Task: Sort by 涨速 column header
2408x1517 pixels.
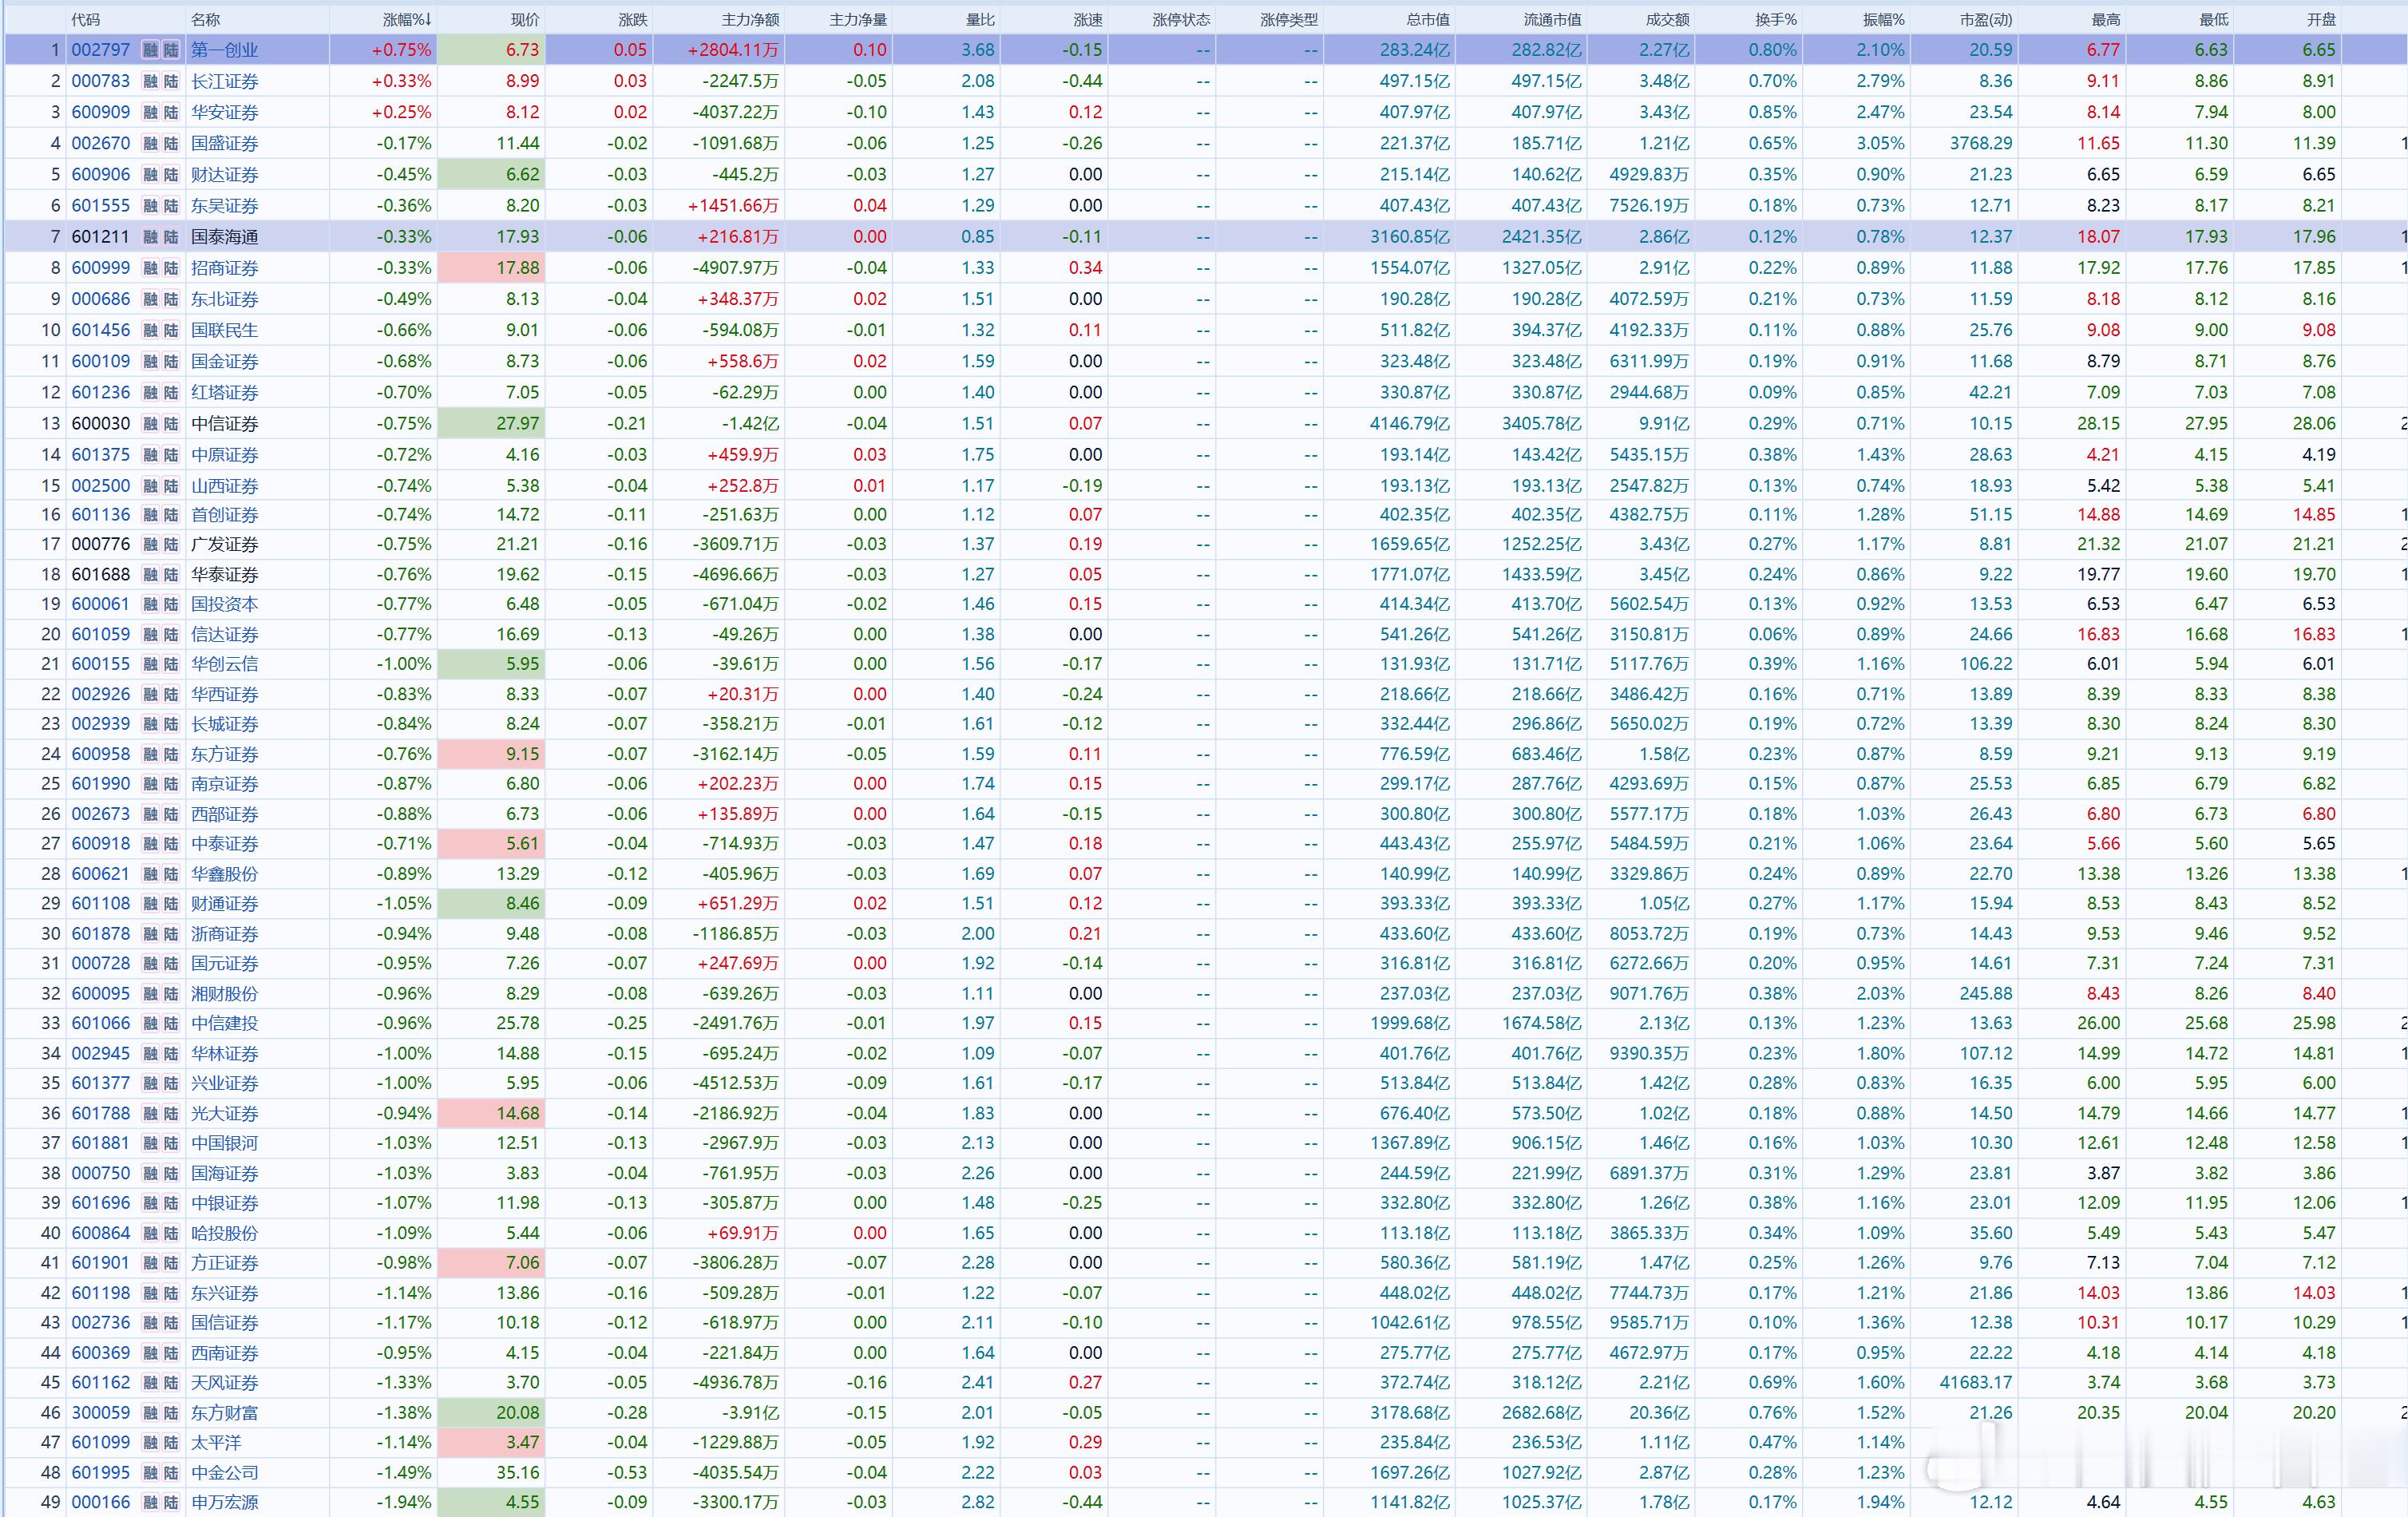Action: pos(1088,20)
